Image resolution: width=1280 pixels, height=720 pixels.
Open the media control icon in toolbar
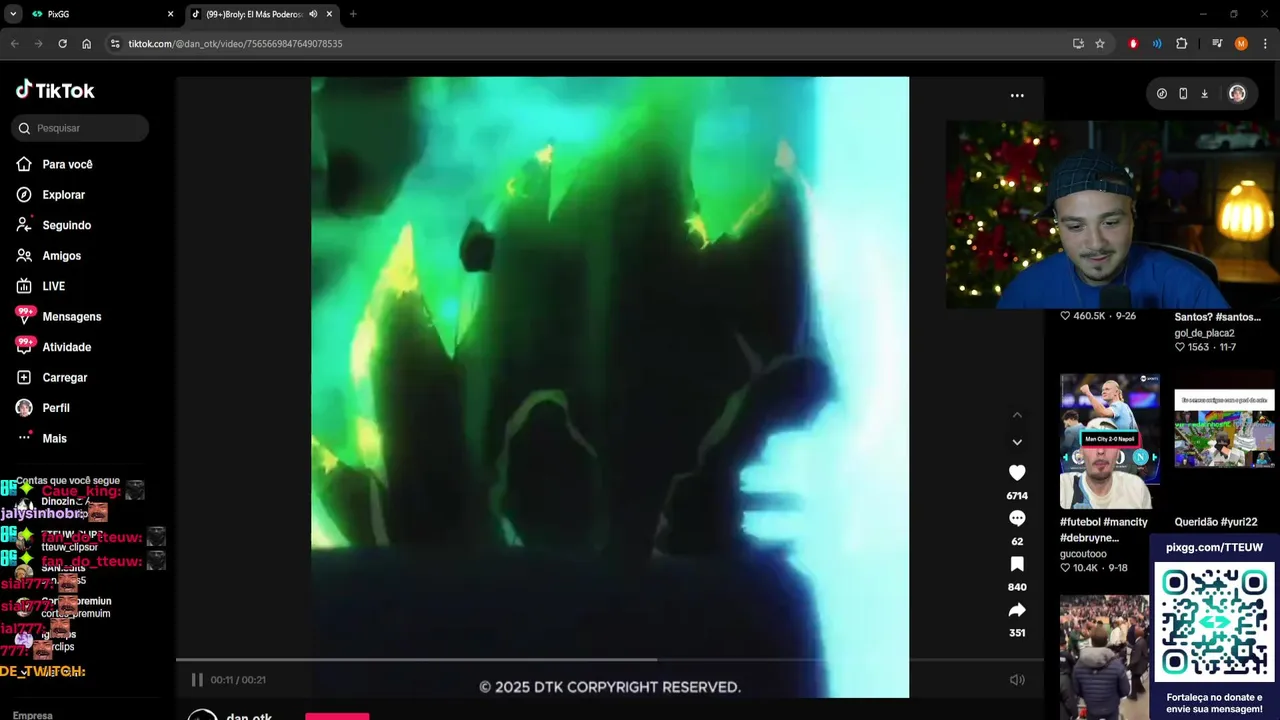(1217, 44)
